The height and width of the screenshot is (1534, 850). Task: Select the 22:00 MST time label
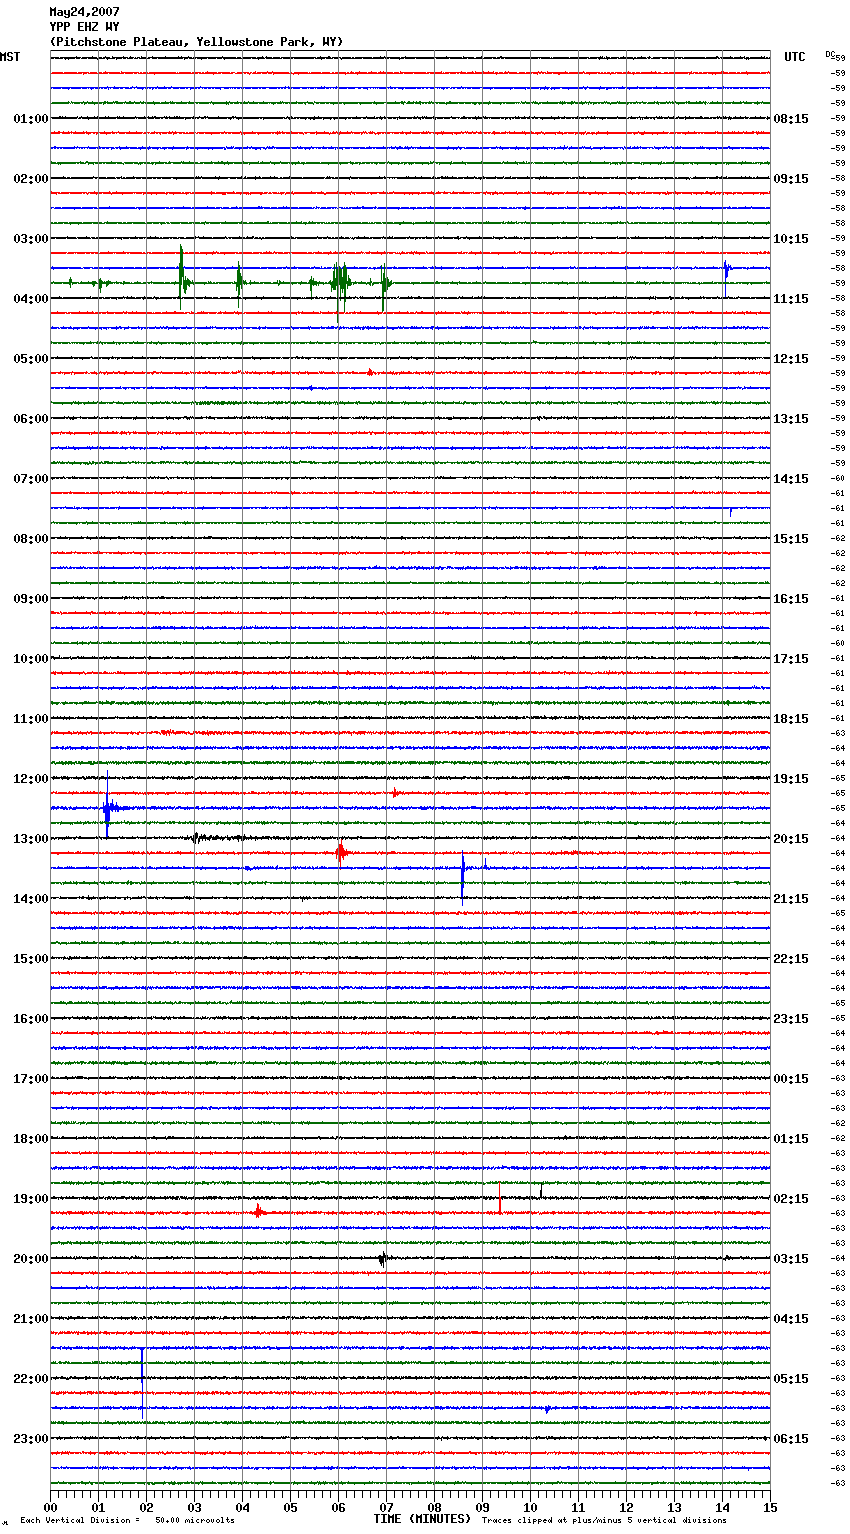(31, 1379)
